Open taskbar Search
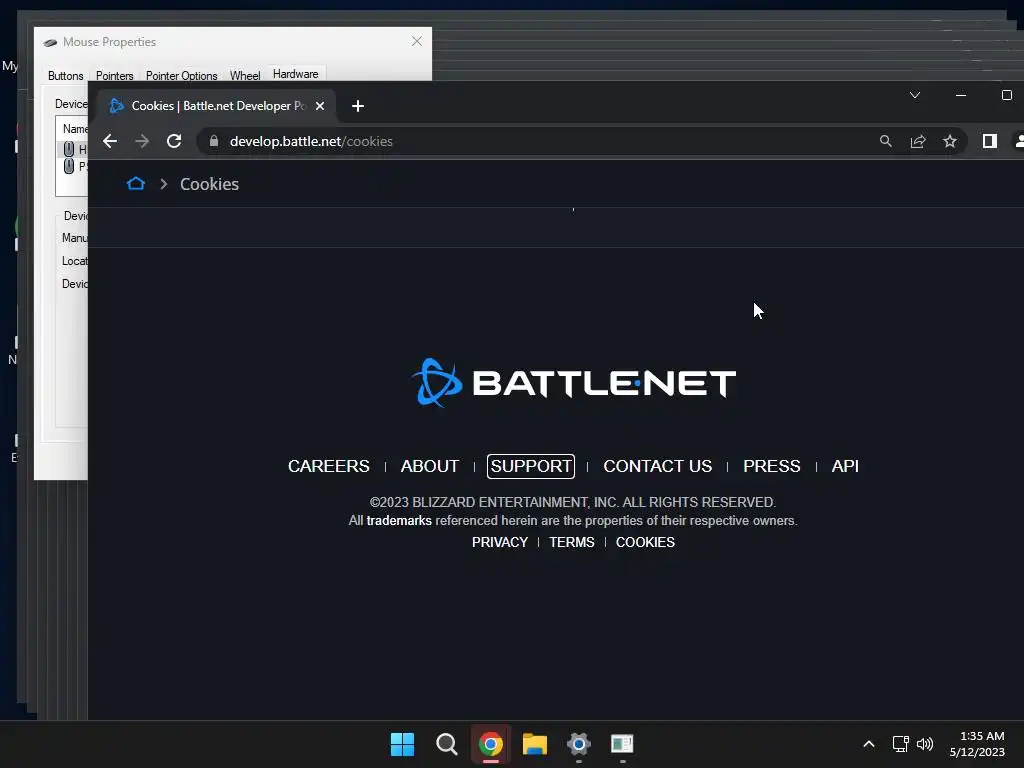 coord(447,744)
